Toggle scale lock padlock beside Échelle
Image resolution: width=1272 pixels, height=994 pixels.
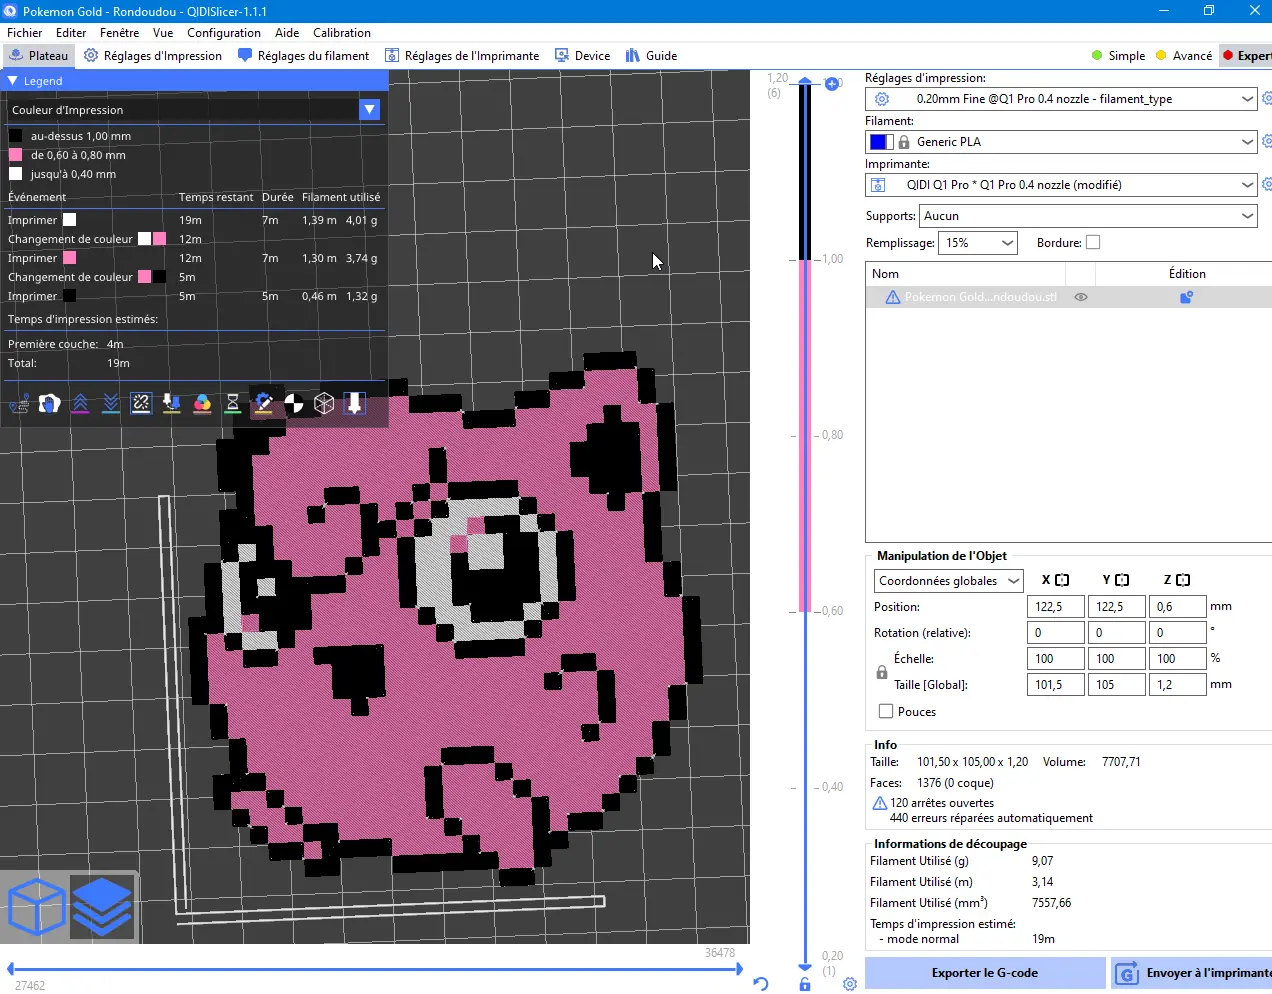coord(882,672)
